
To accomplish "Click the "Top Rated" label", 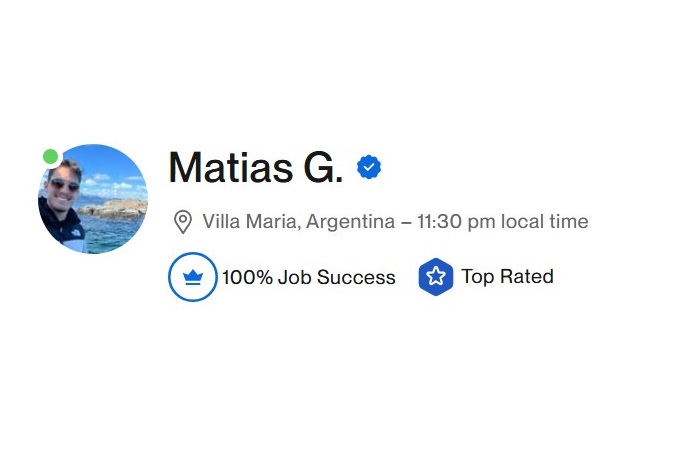I will [x=507, y=277].
